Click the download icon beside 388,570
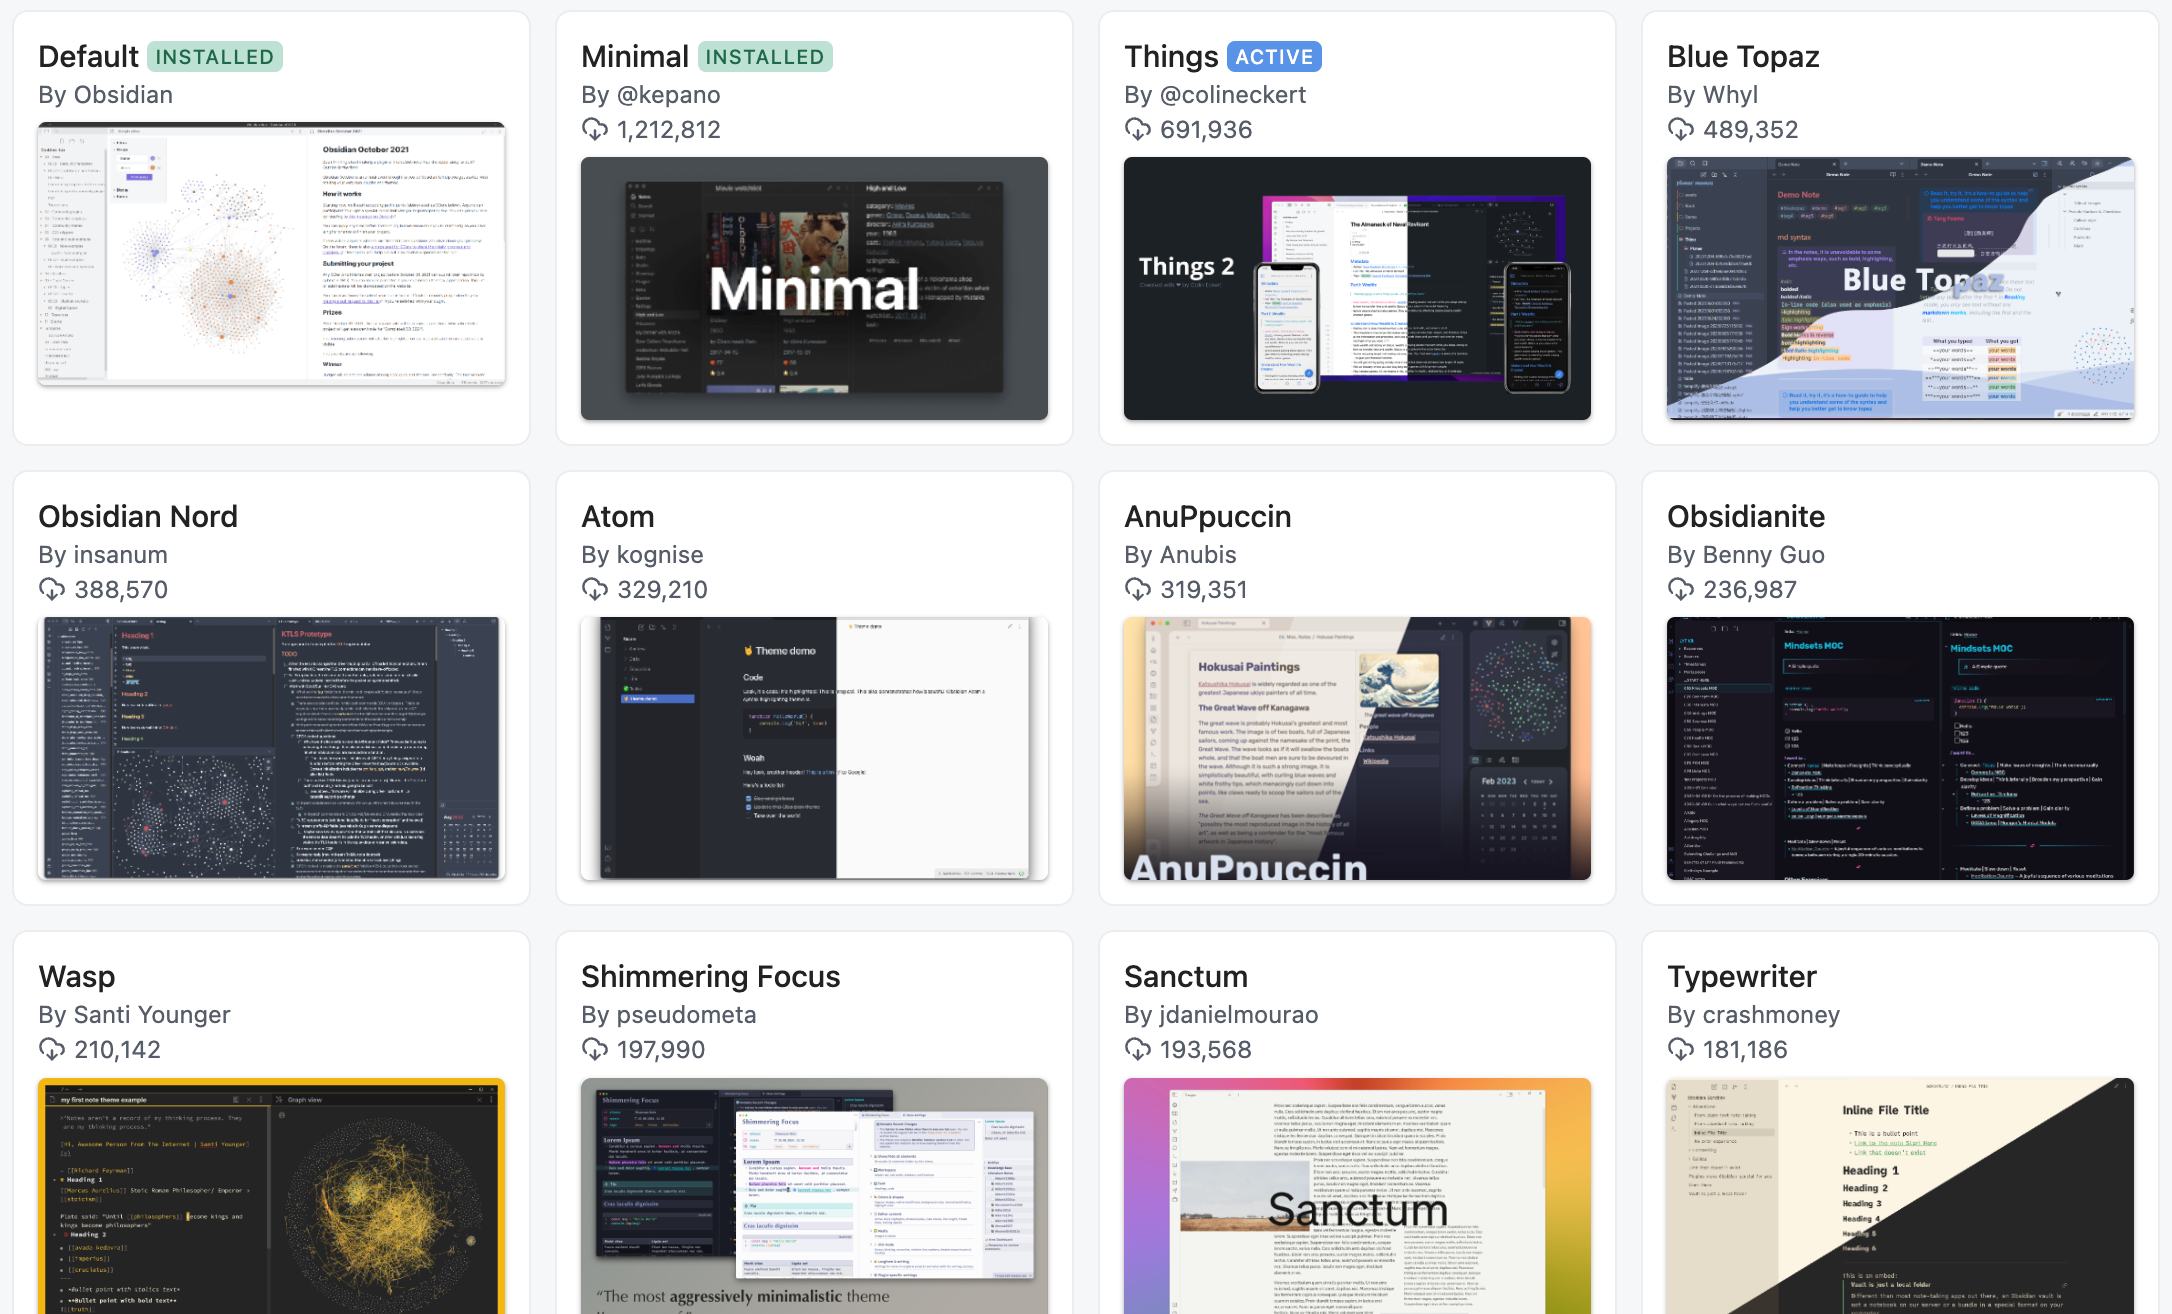The image size is (2172, 1314). pyautogui.click(x=52, y=589)
